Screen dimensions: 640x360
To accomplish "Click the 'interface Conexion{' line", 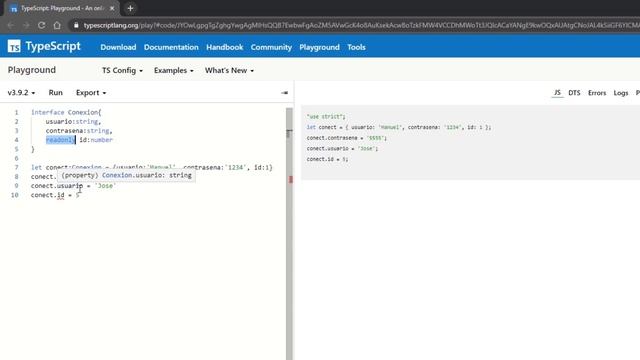I will [66, 112].
